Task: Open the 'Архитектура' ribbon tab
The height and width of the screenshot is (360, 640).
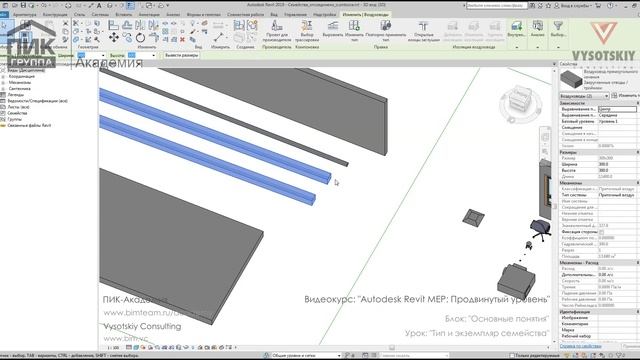Action: tap(24, 14)
